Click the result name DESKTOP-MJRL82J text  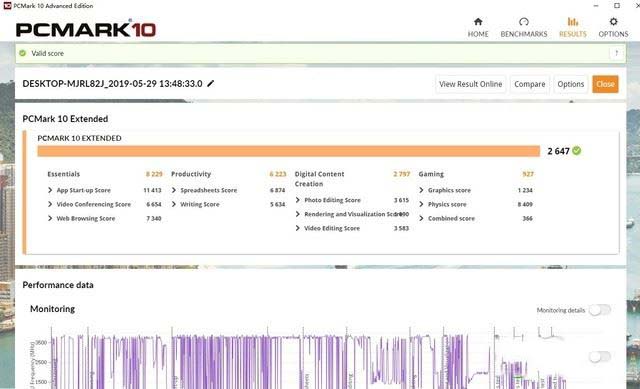pos(112,84)
